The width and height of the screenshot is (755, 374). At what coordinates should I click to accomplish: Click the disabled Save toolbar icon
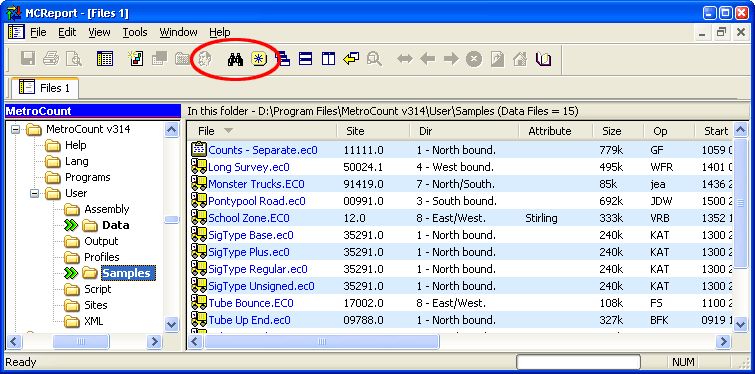coord(28,59)
